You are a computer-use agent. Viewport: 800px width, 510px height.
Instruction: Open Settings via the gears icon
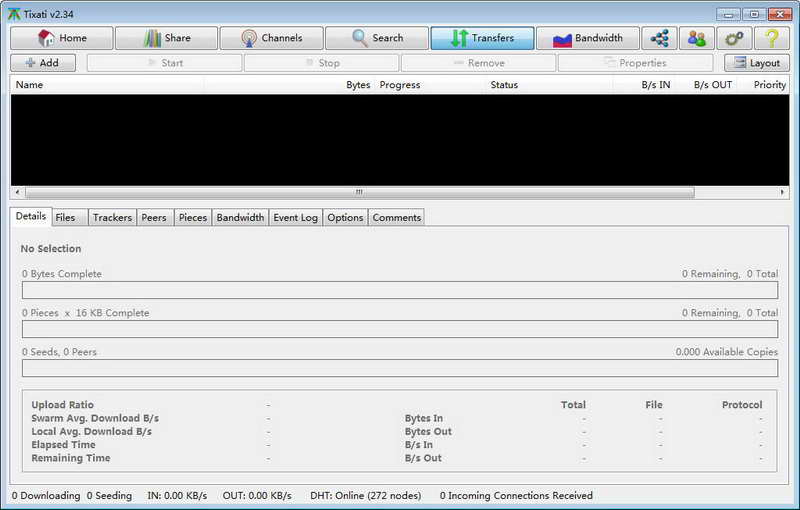tap(734, 38)
